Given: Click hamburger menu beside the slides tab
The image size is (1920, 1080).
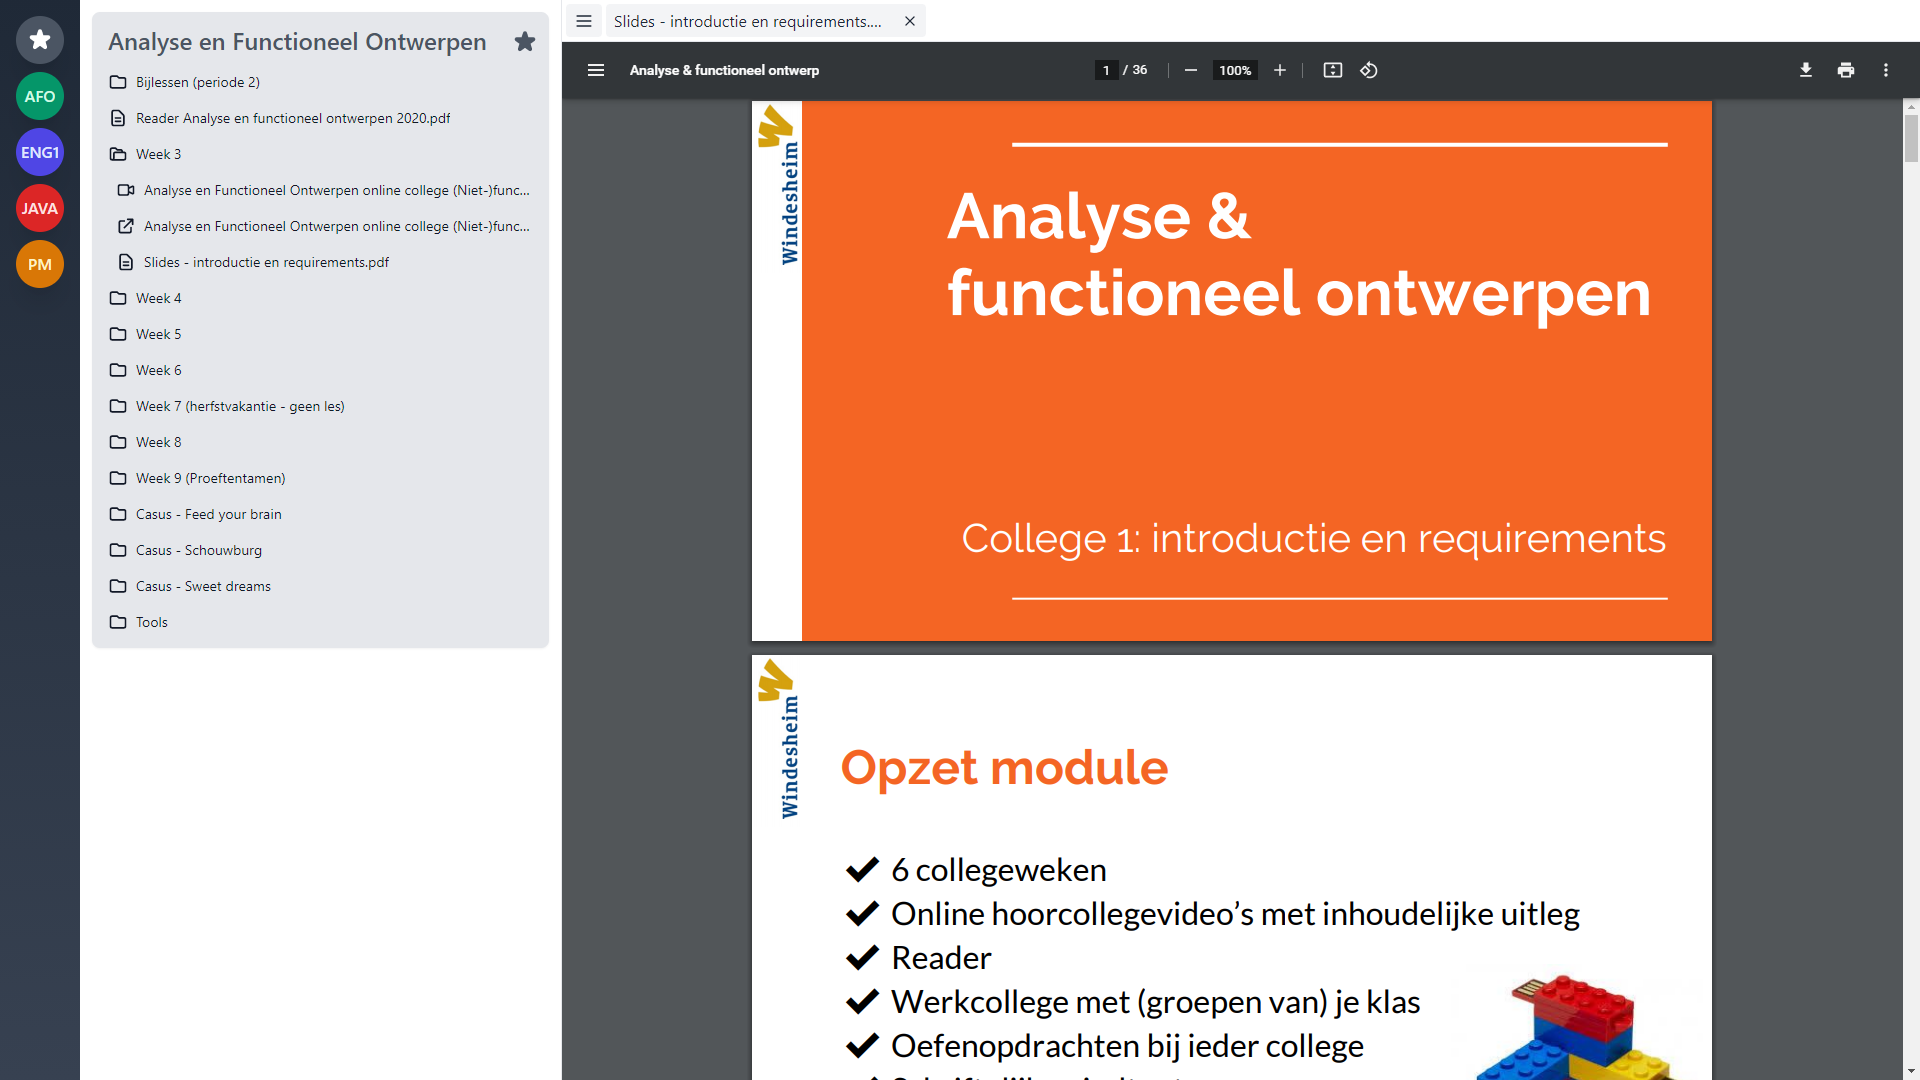Looking at the screenshot, I should [x=584, y=21].
